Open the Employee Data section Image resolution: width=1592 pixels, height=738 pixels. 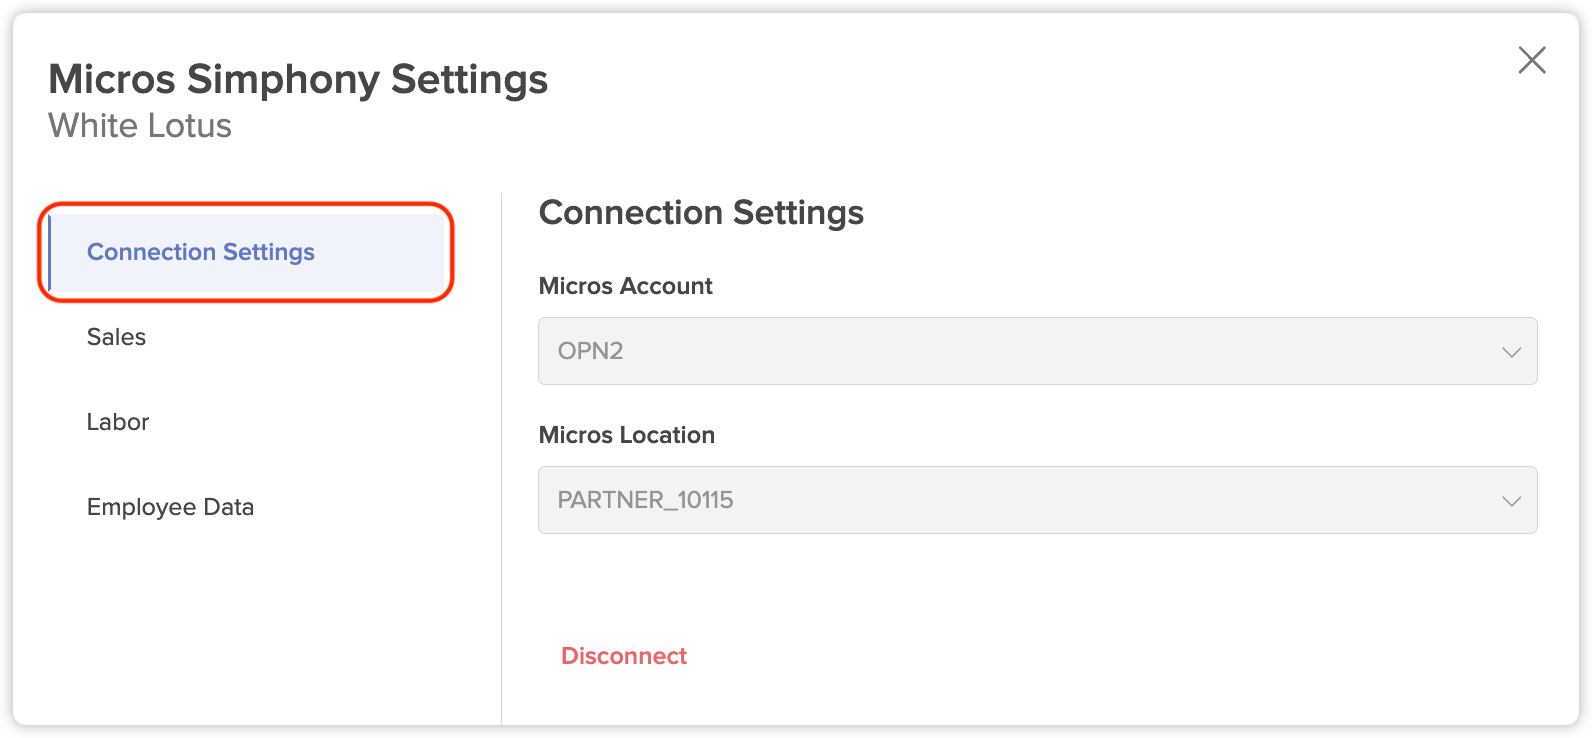[x=170, y=507]
